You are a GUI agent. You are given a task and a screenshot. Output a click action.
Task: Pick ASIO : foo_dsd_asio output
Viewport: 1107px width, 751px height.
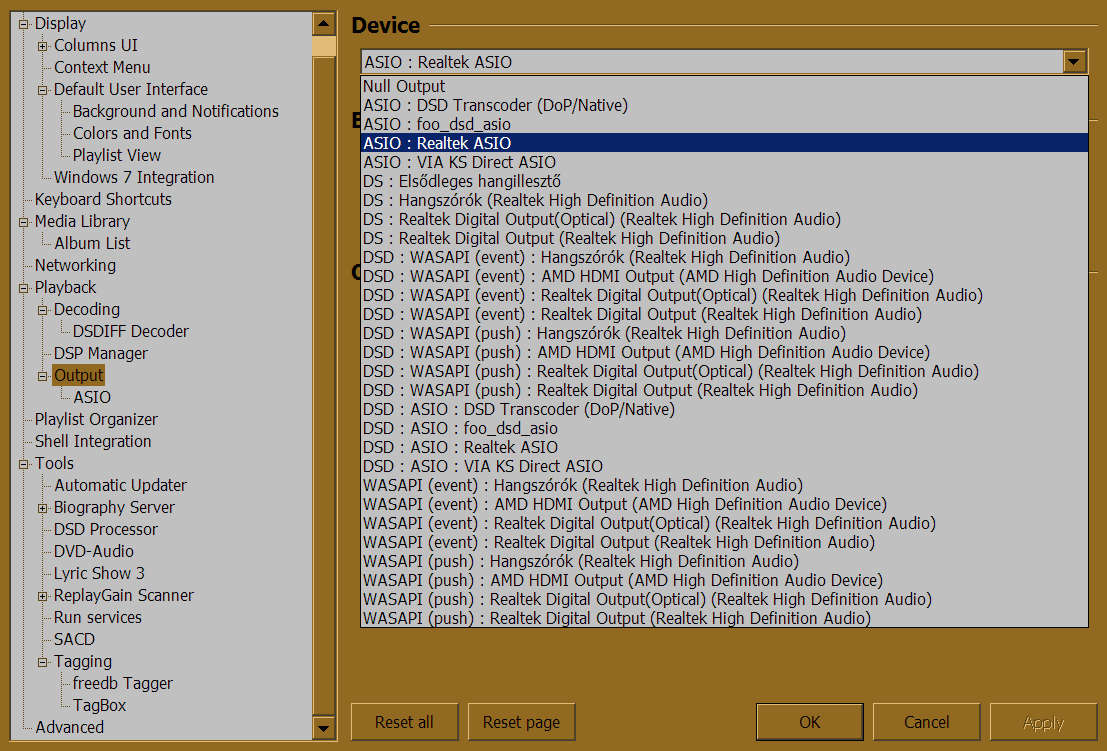coord(724,124)
